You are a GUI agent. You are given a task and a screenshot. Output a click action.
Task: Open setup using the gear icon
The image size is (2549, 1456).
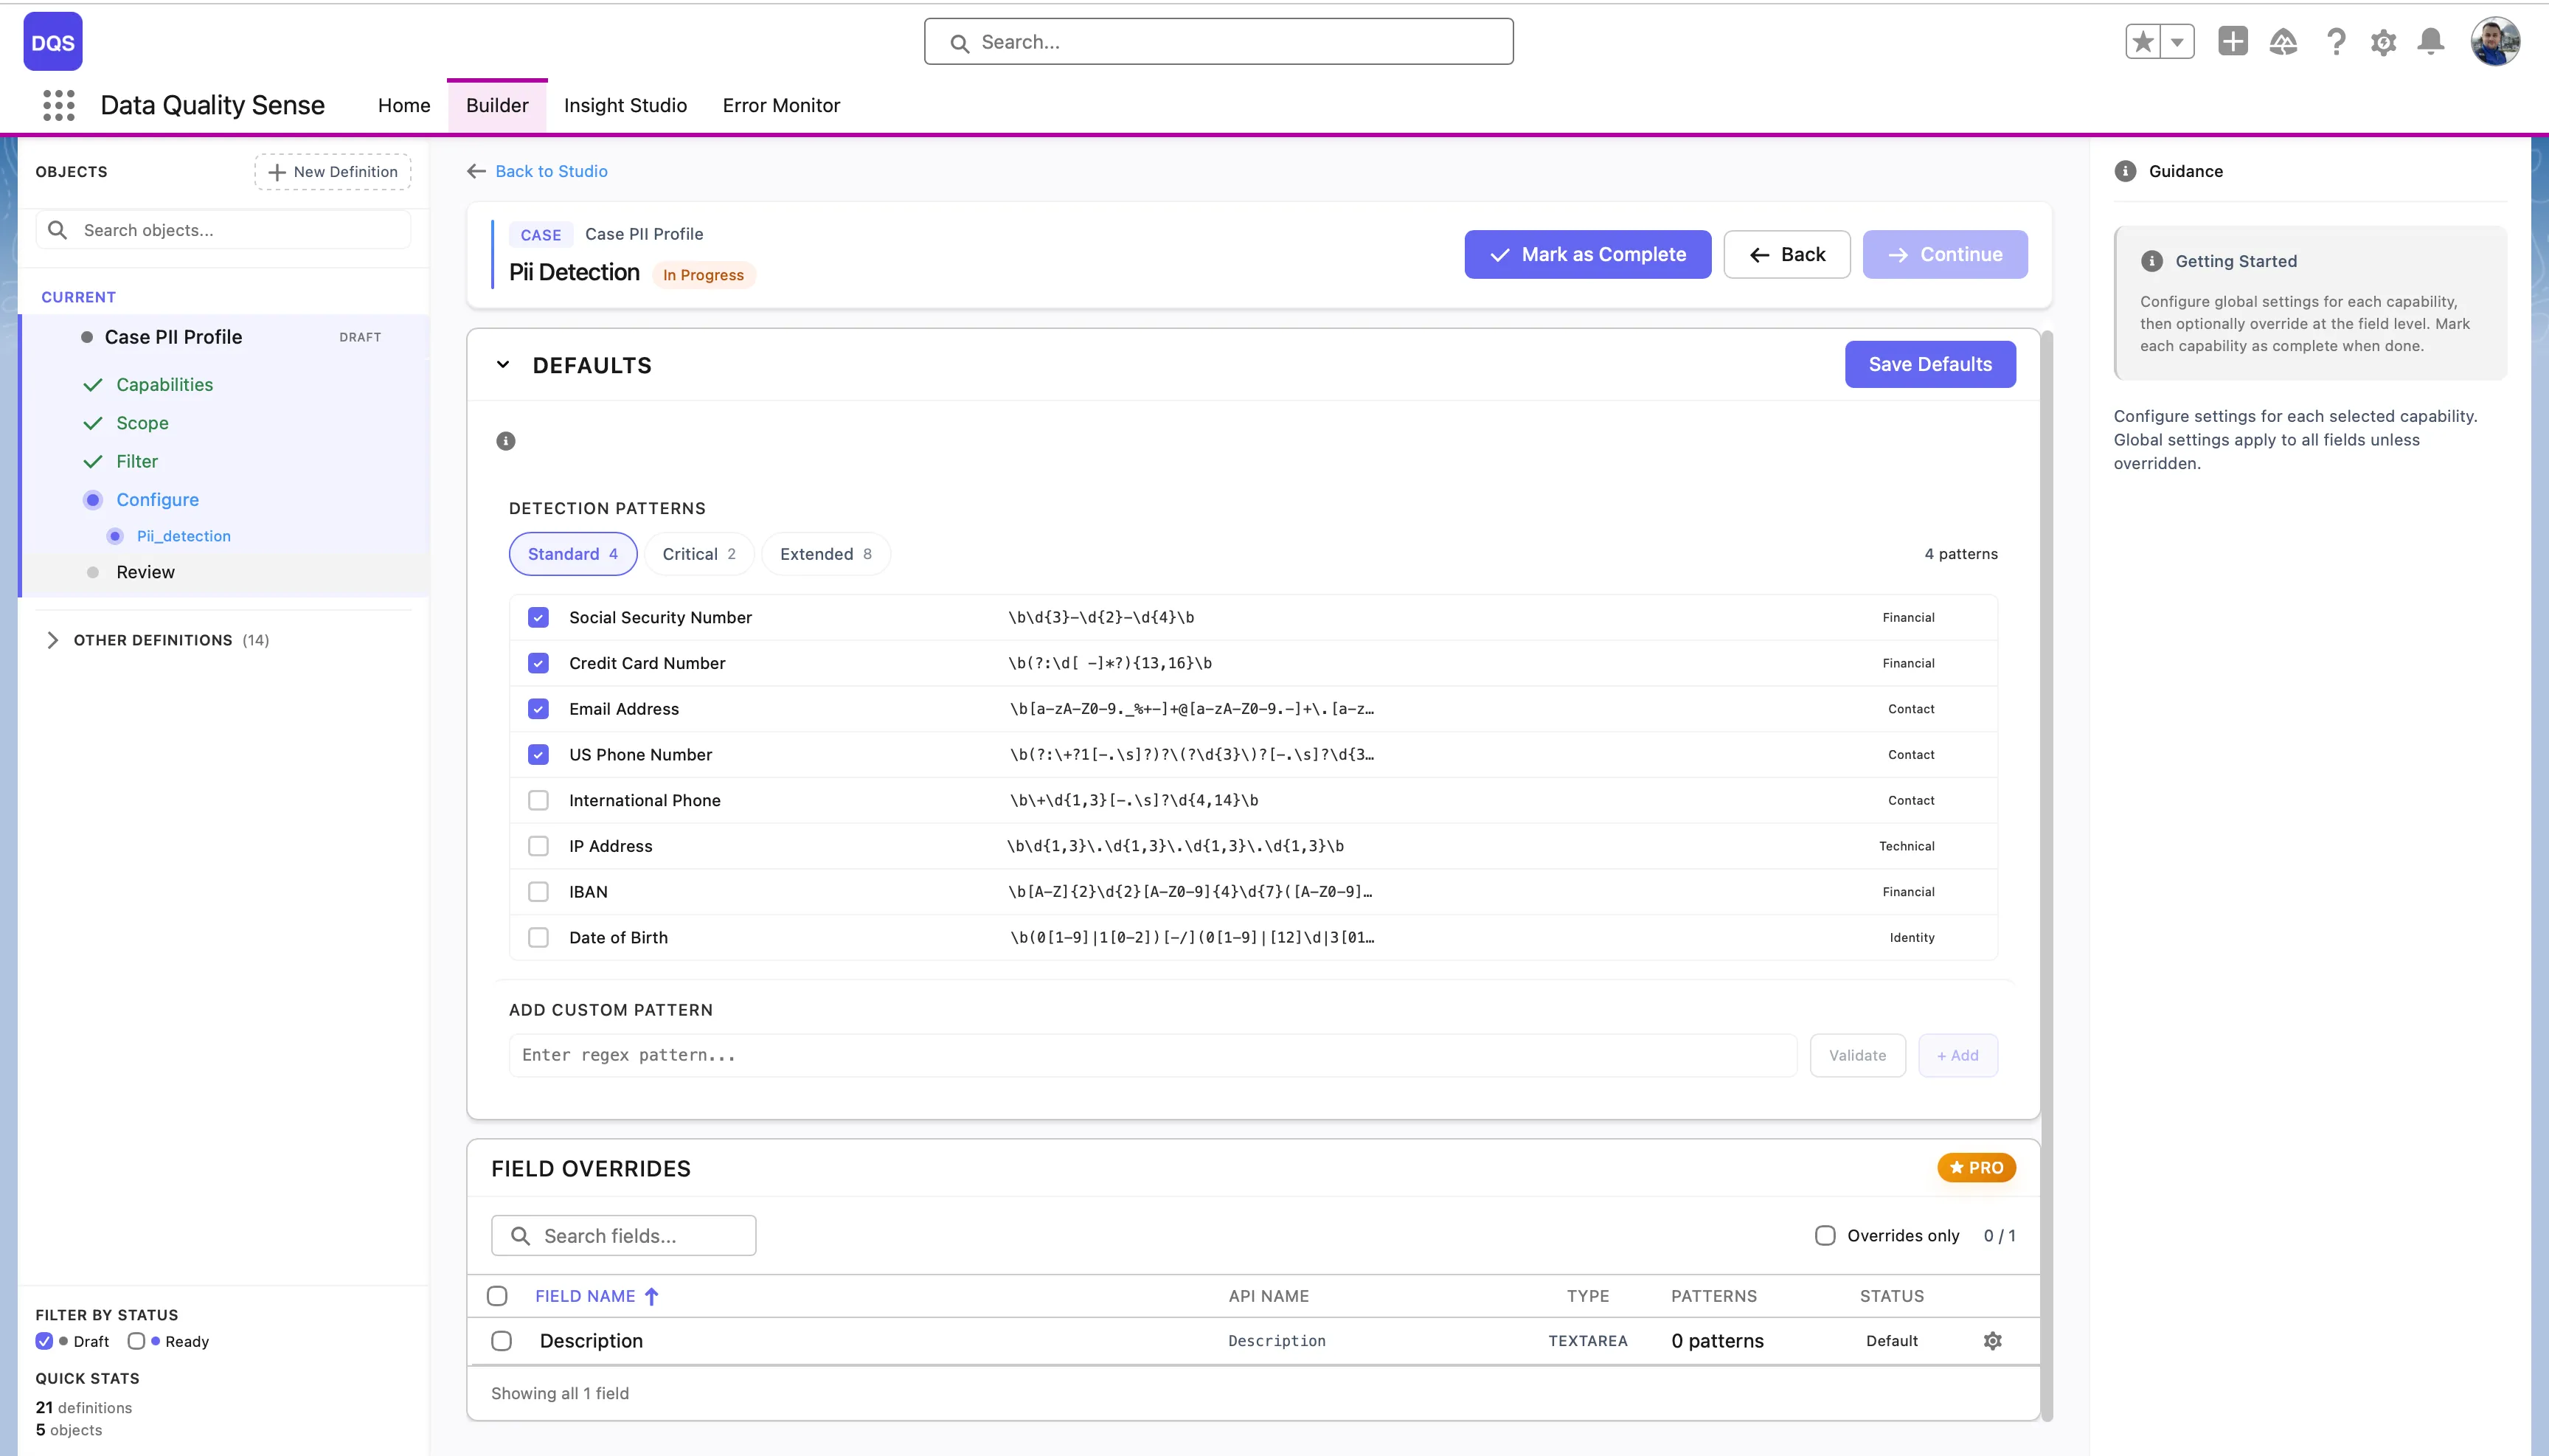pos(2383,41)
